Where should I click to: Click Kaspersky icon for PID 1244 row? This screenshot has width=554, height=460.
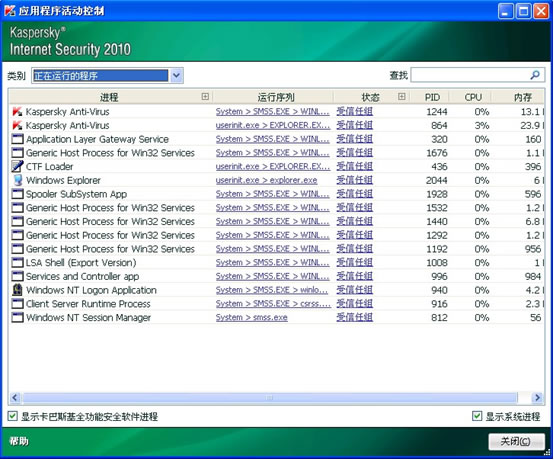tap(17, 112)
